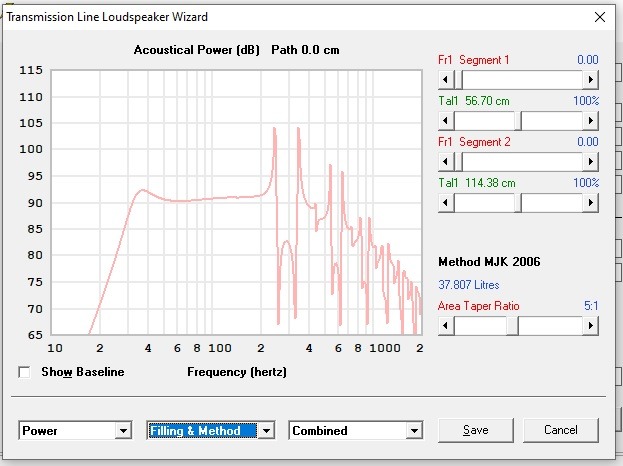This screenshot has height=466, width=623.
Task: Increase Tal1 114.38 cm with right arrow
Action: point(590,203)
